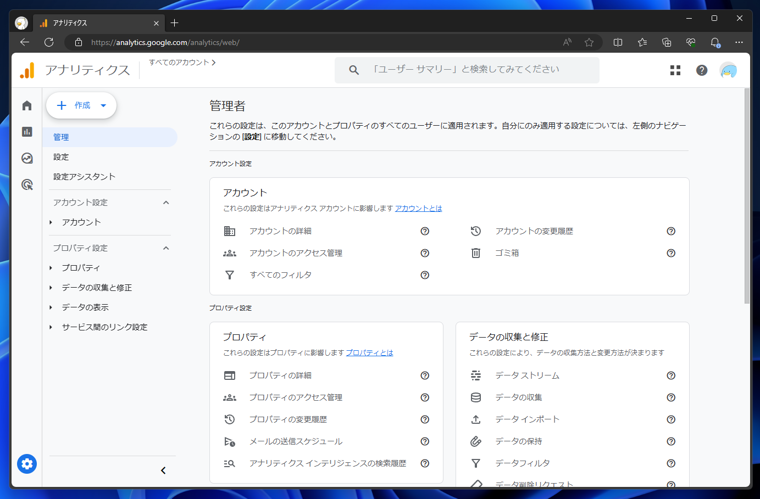Open help for データの収集
The image size is (760, 499).
coord(671,397)
